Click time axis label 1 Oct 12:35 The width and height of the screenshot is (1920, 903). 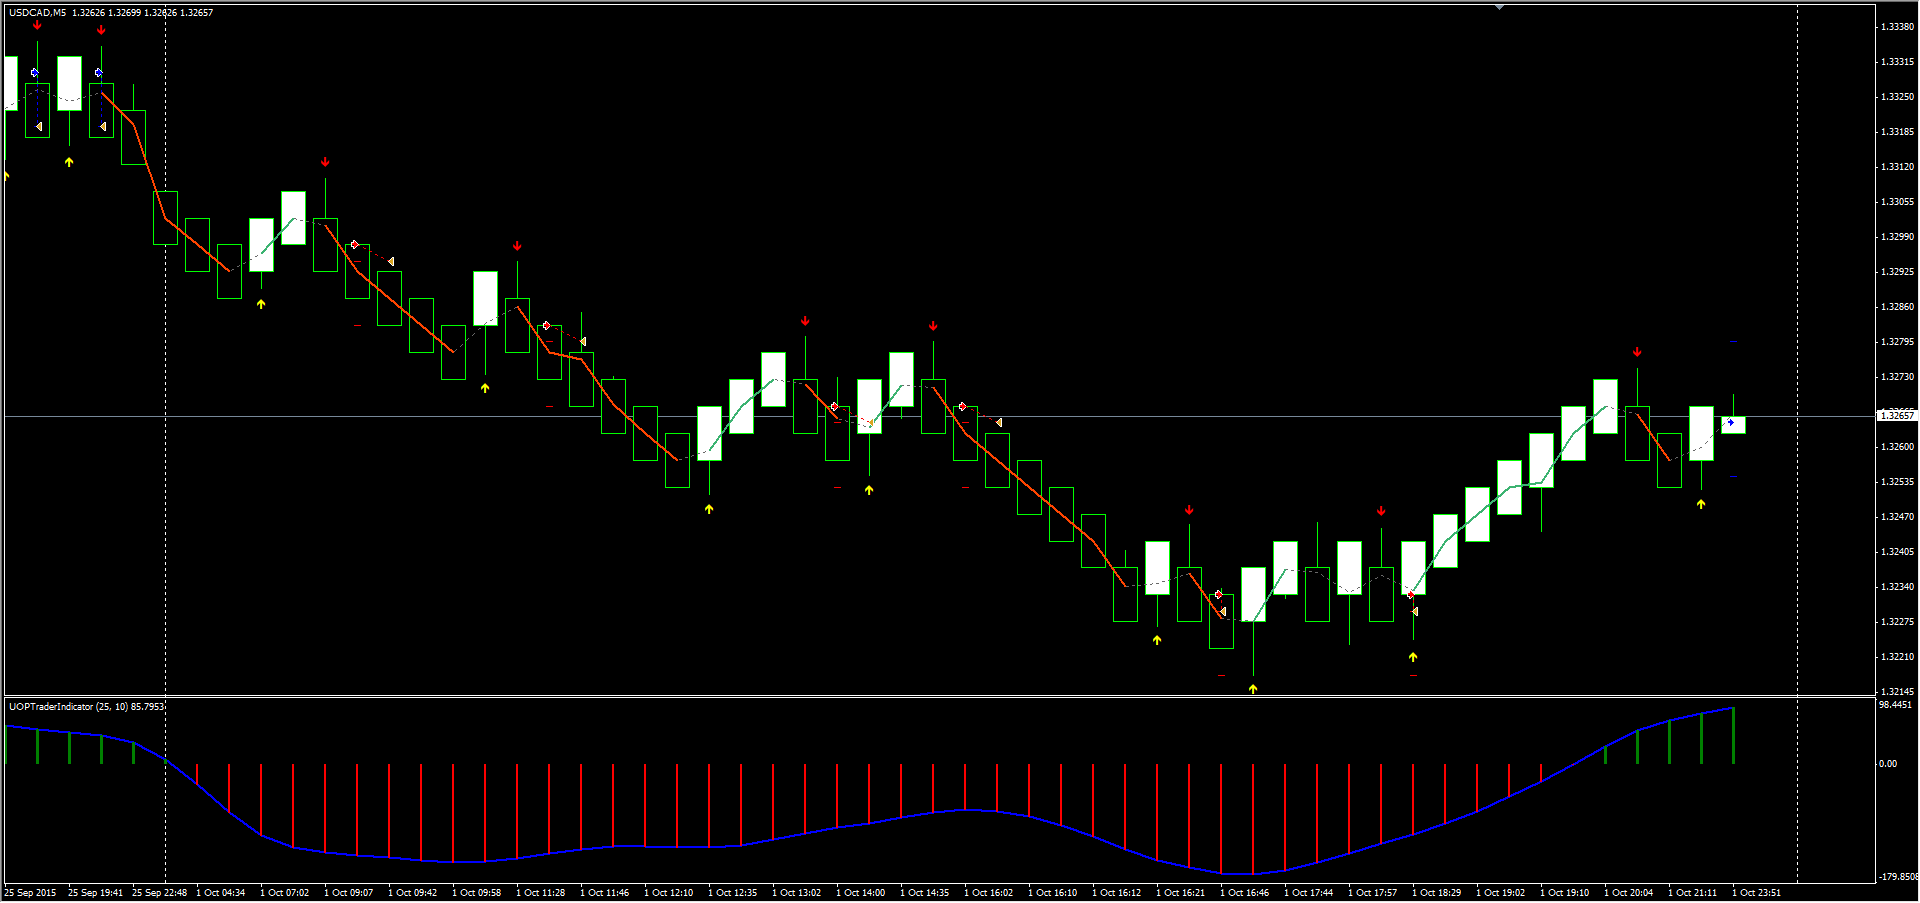733,893
